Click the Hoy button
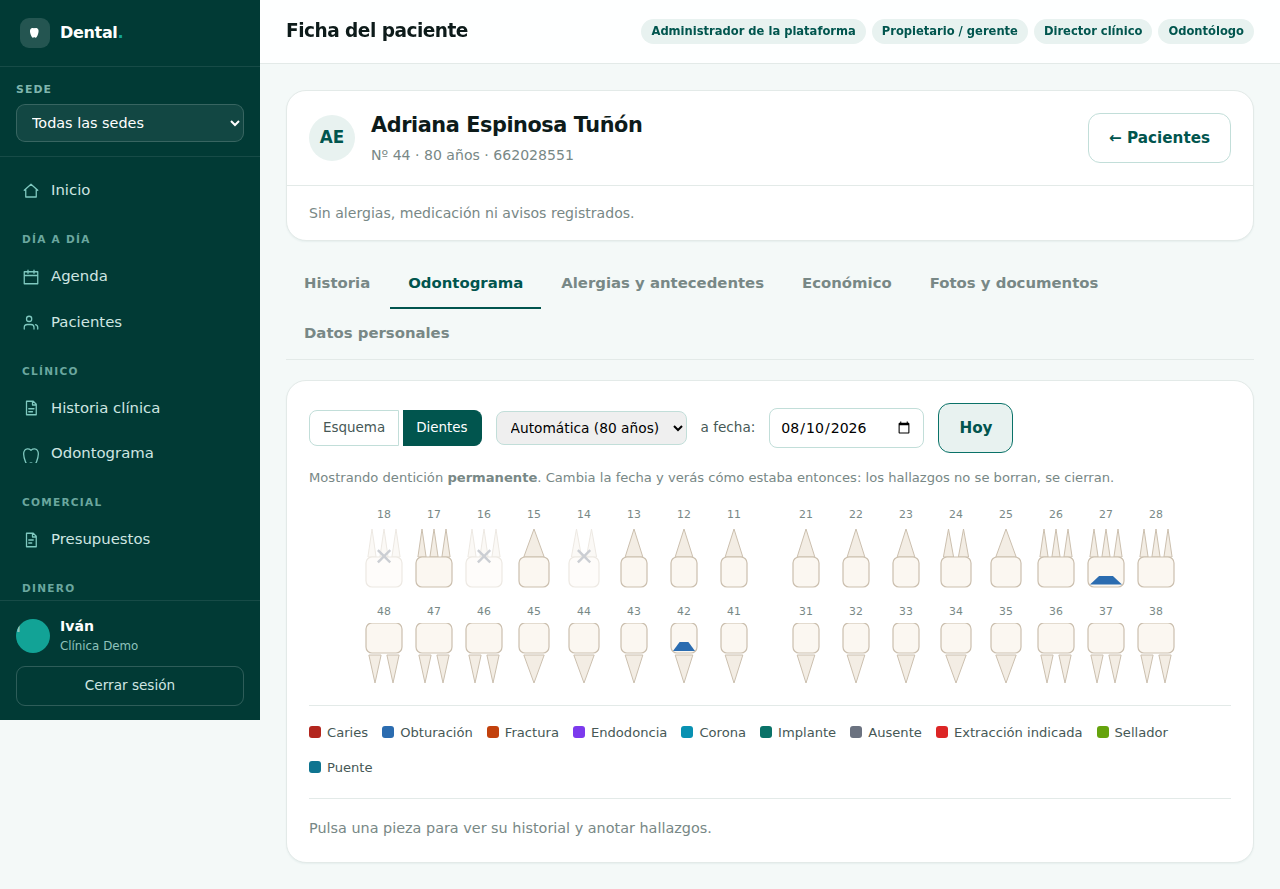The width and height of the screenshot is (1280, 889). [975, 428]
